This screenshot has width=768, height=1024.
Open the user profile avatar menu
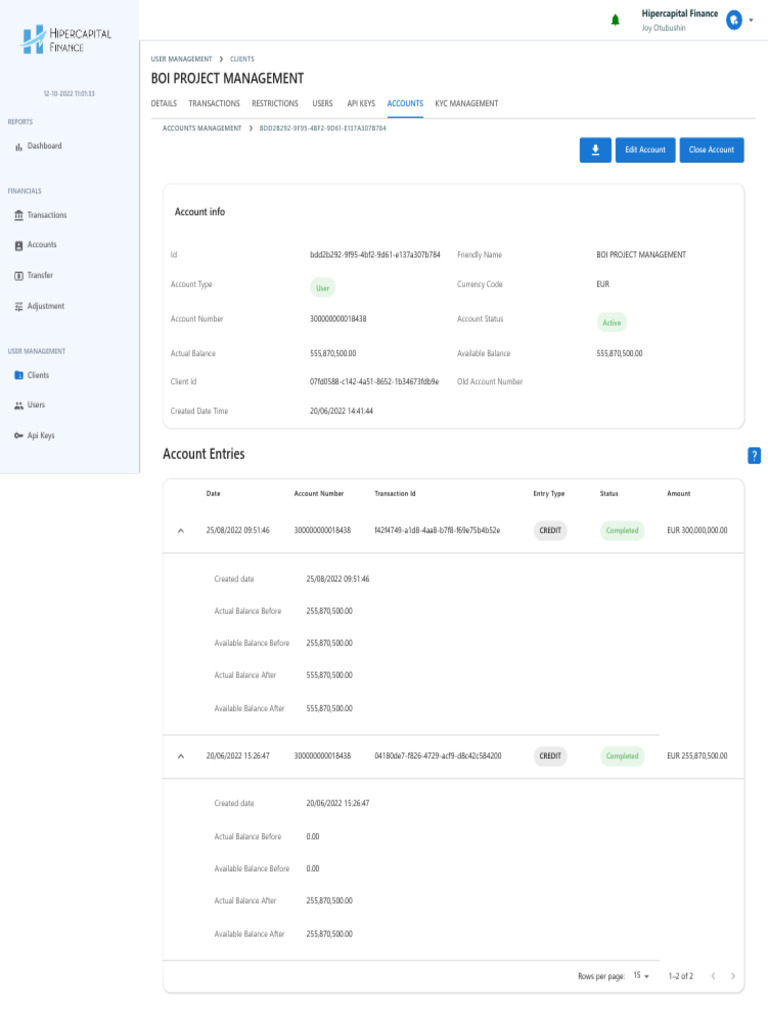pos(734,20)
